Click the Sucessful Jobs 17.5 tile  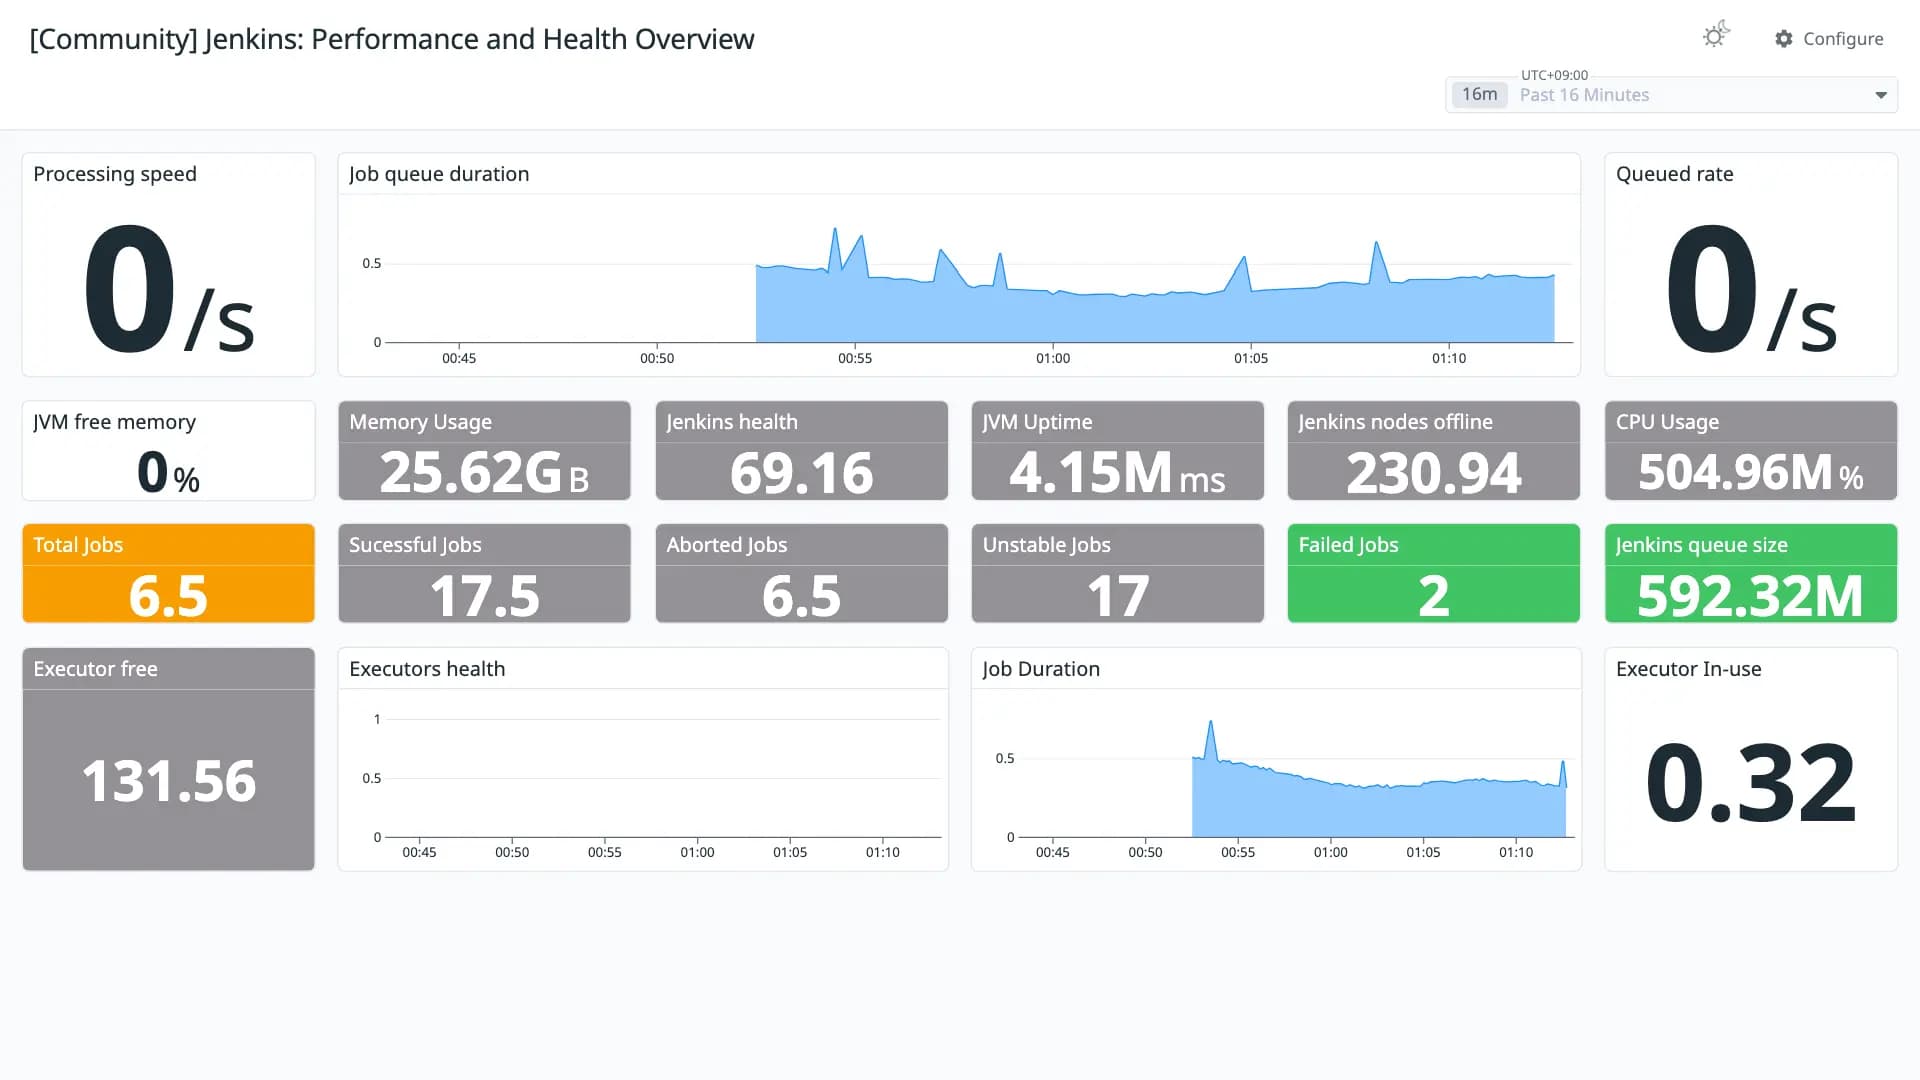484,574
